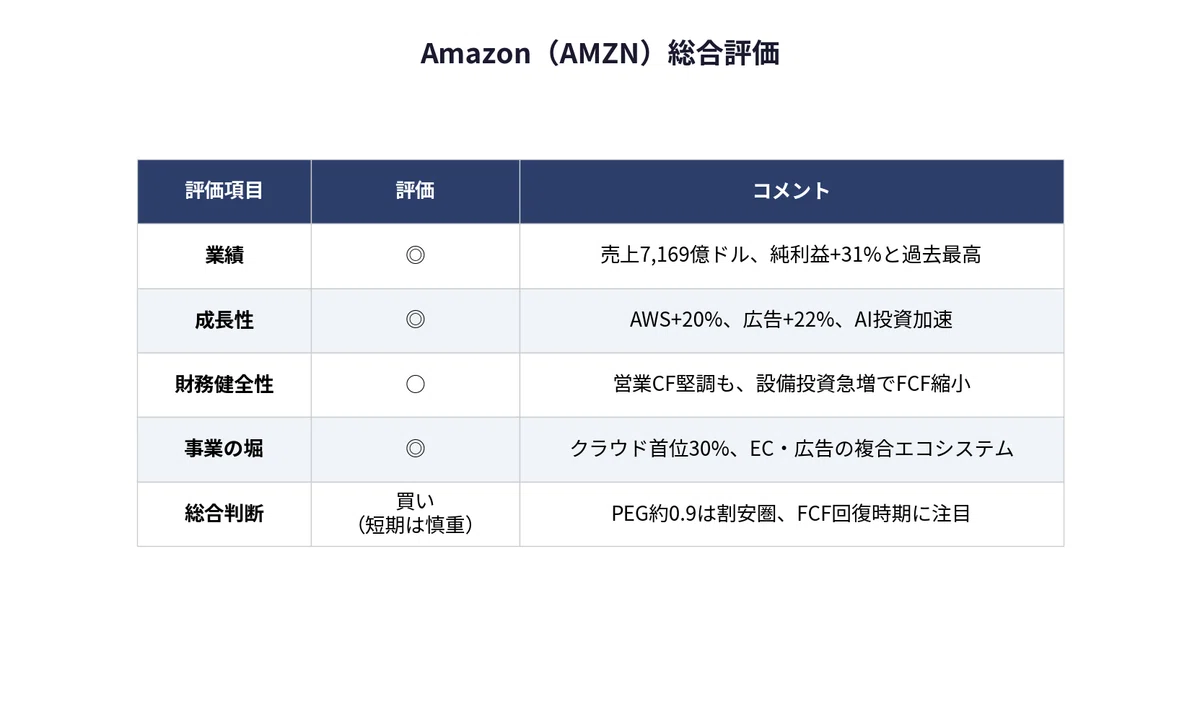Click the double-circle icon in 成長性 row

[x=415, y=320]
